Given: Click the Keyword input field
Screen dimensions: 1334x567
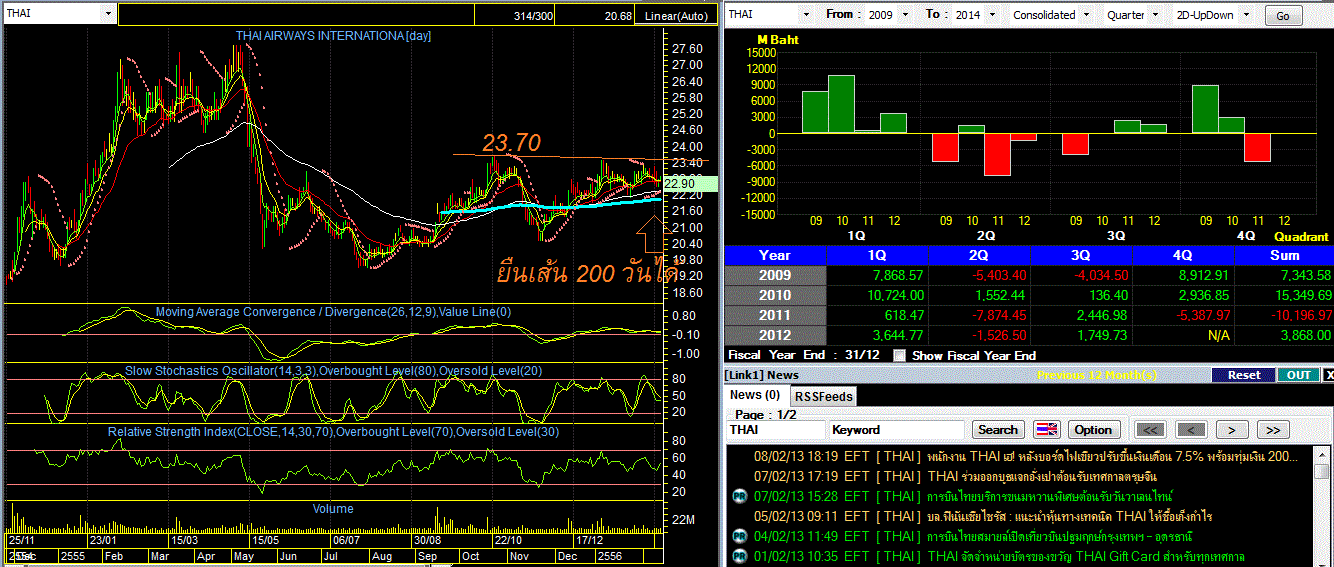Looking at the screenshot, I should (x=897, y=430).
